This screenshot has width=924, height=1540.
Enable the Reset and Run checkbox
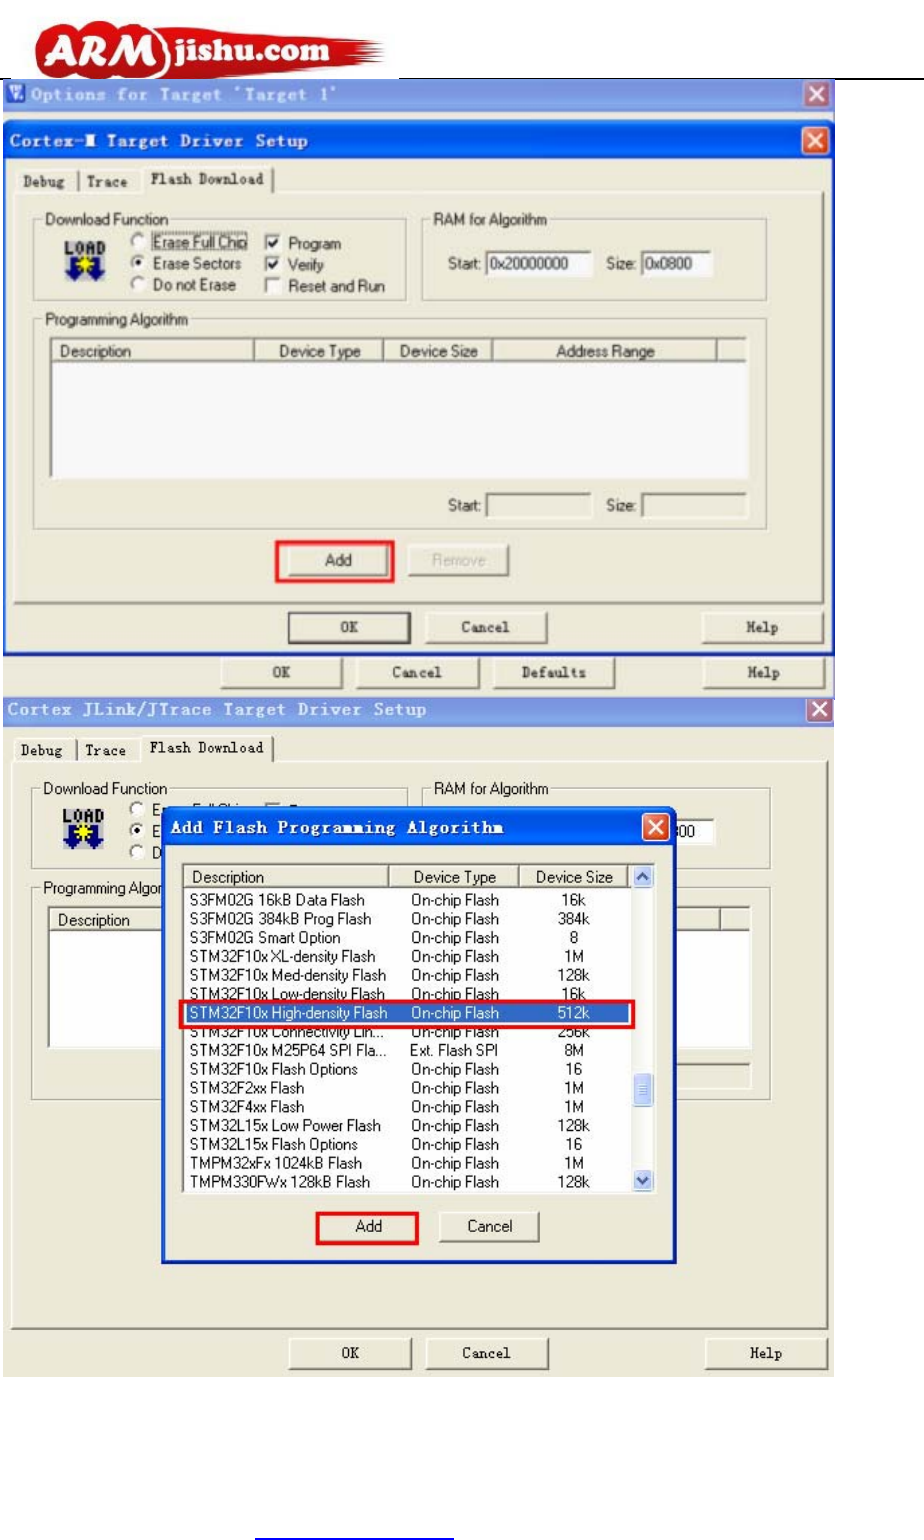[272, 286]
